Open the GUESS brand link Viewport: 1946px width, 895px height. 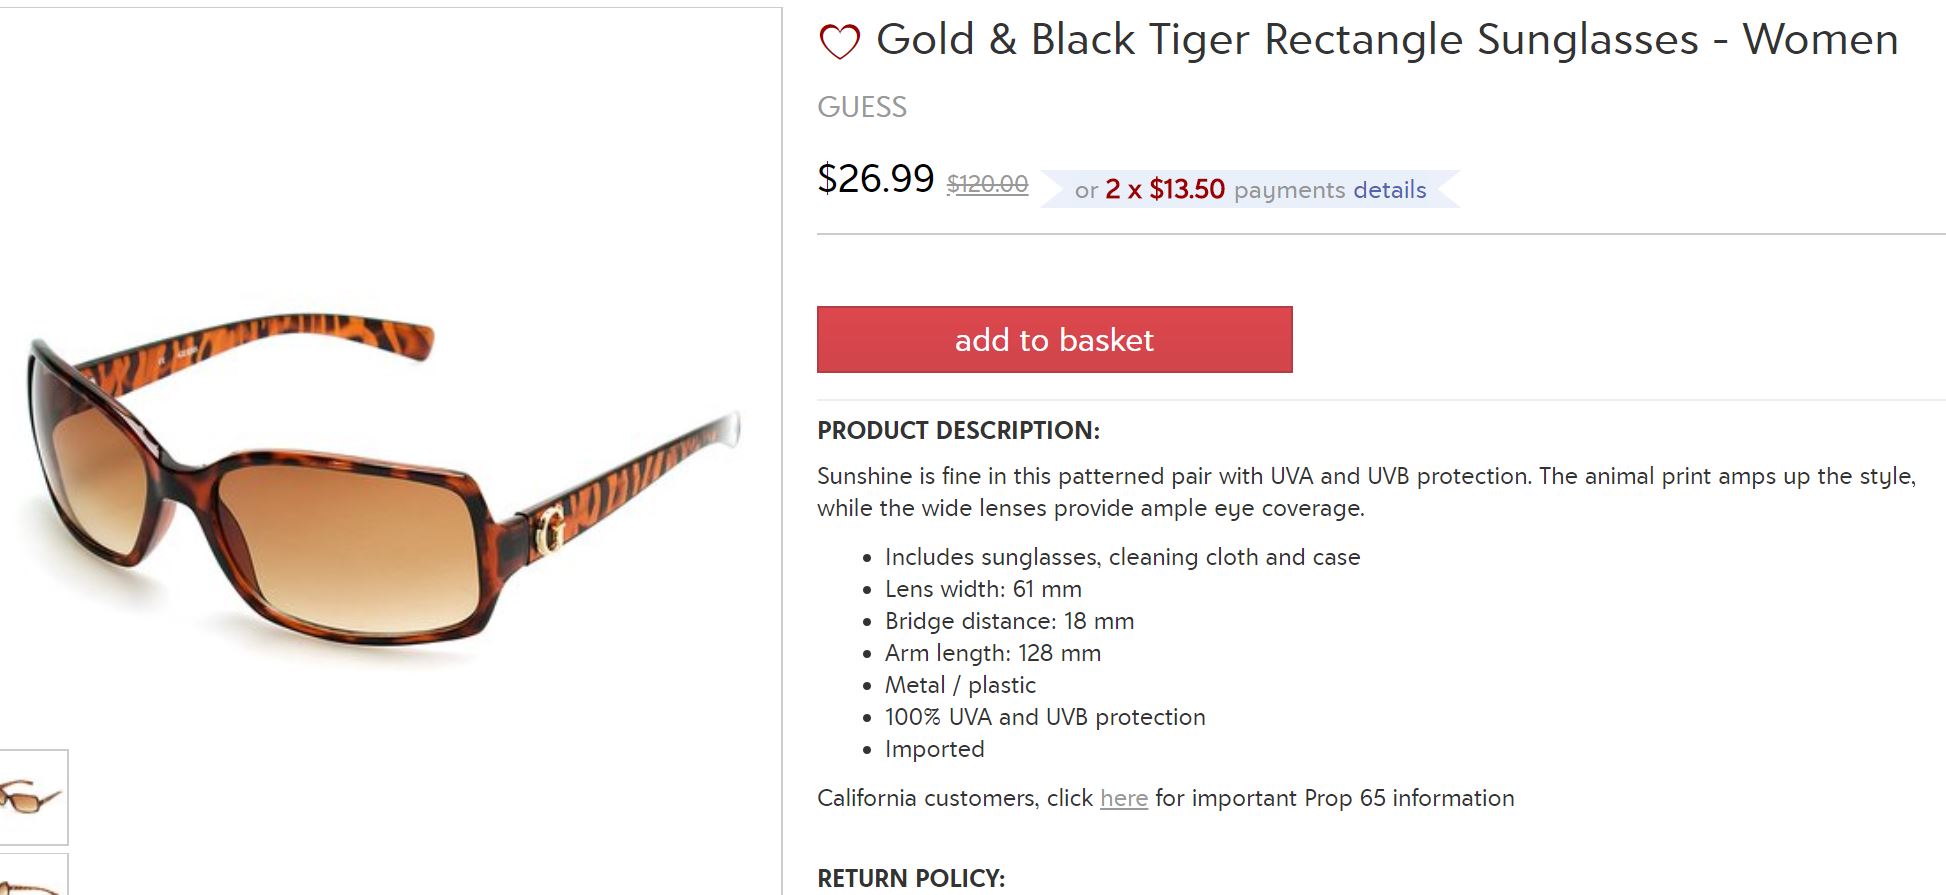[862, 107]
